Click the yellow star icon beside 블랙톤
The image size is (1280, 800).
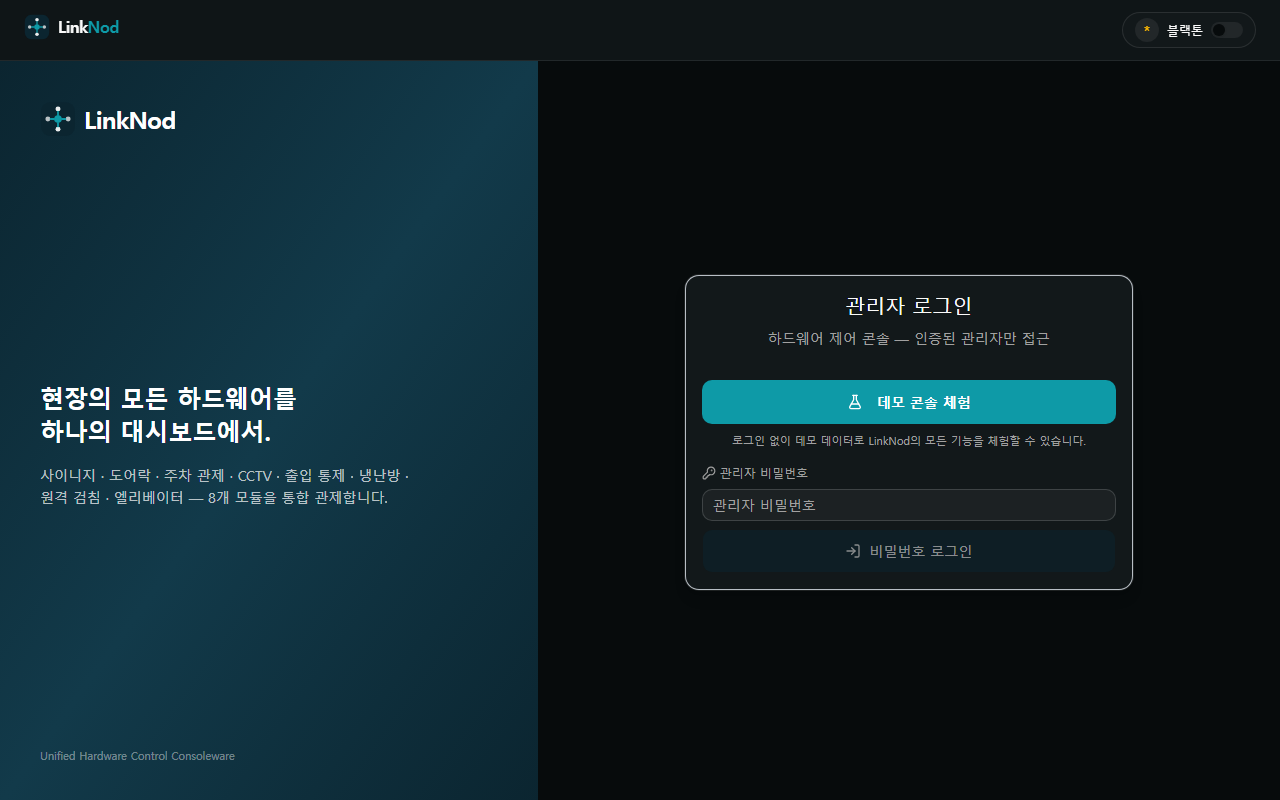coord(1146,30)
